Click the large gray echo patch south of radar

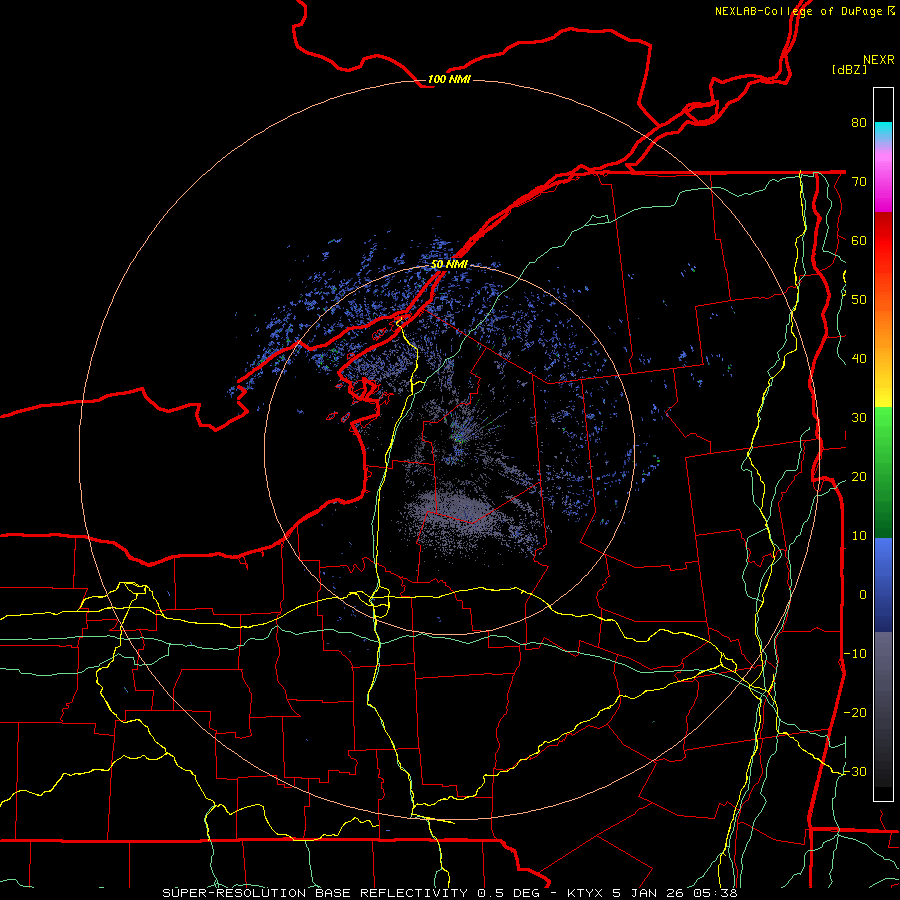pyautogui.click(x=459, y=514)
